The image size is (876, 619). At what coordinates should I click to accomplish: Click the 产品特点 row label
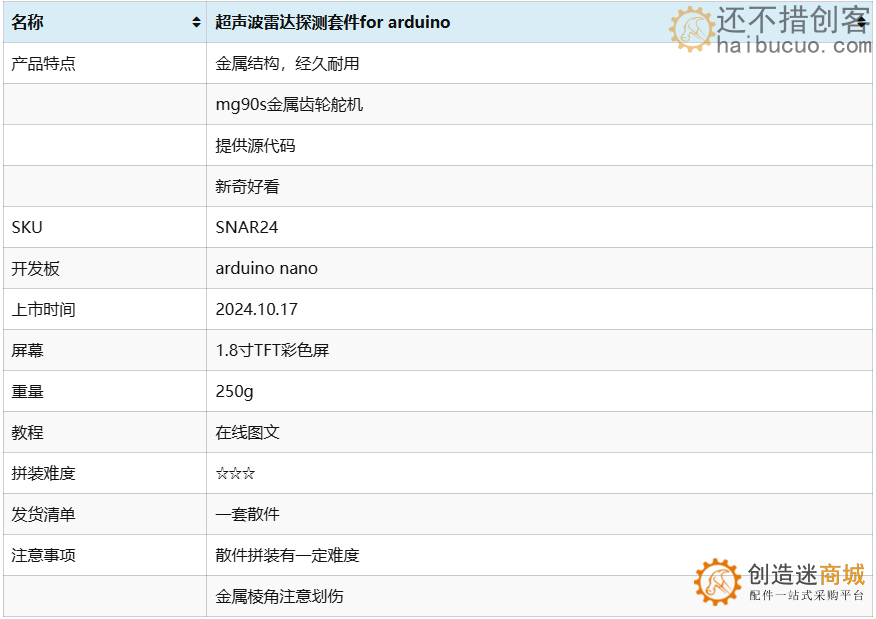pos(44,64)
